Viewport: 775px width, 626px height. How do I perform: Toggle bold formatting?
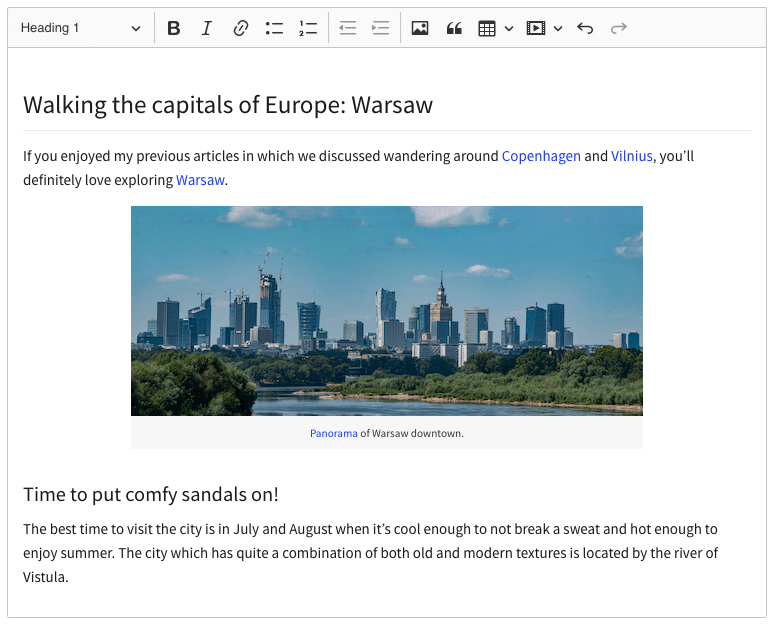click(174, 28)
